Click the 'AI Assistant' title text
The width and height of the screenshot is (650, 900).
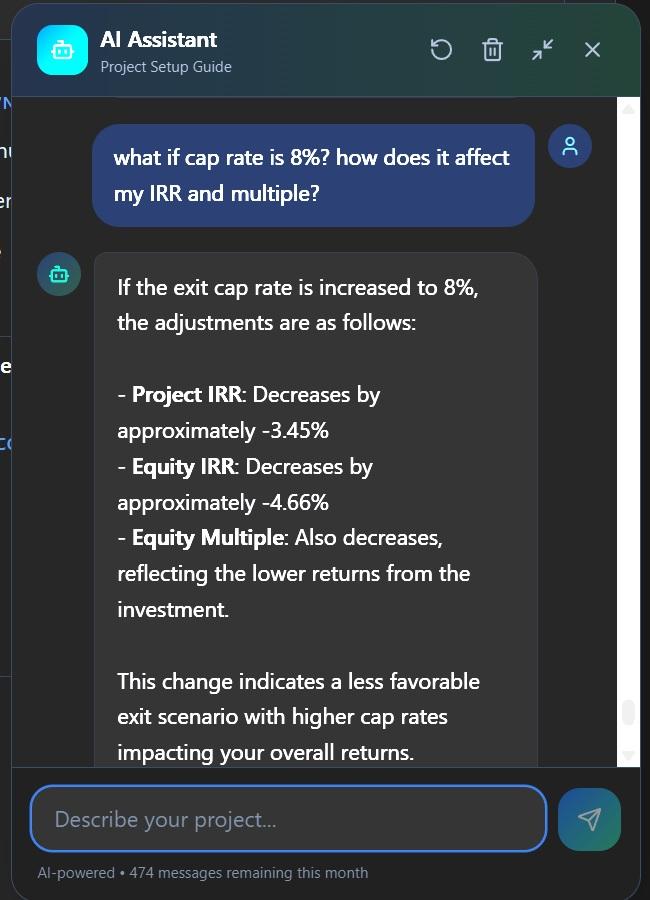coord(158,40)
